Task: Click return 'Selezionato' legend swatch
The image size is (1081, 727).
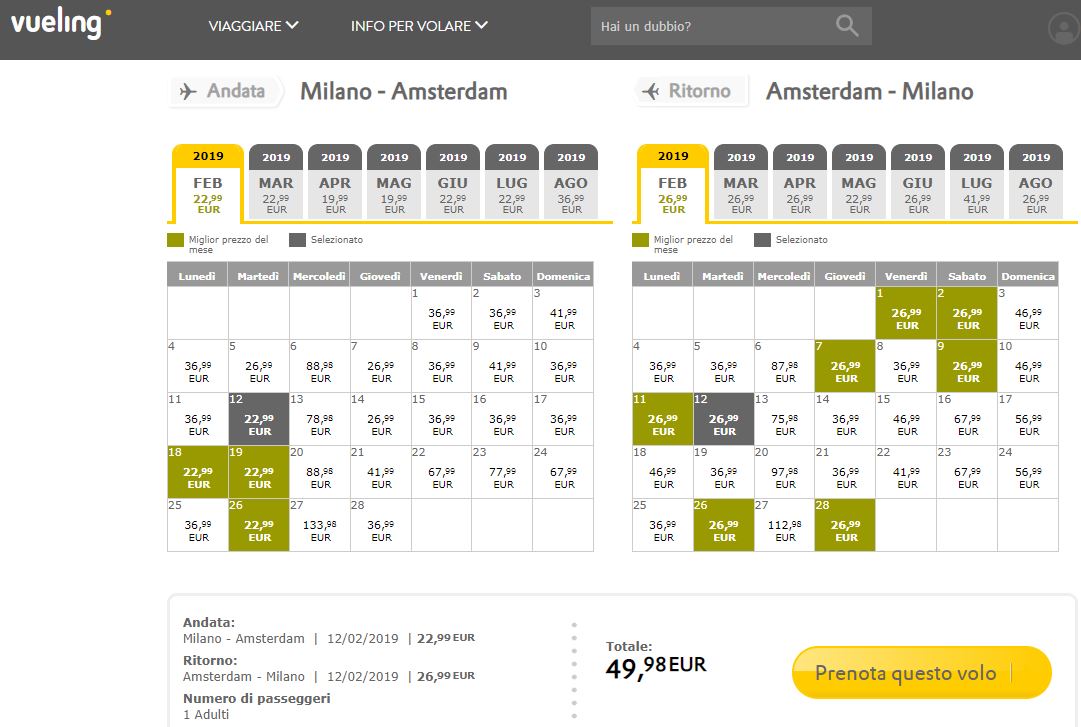Action: pyautogui.click(x=762, y=240)
